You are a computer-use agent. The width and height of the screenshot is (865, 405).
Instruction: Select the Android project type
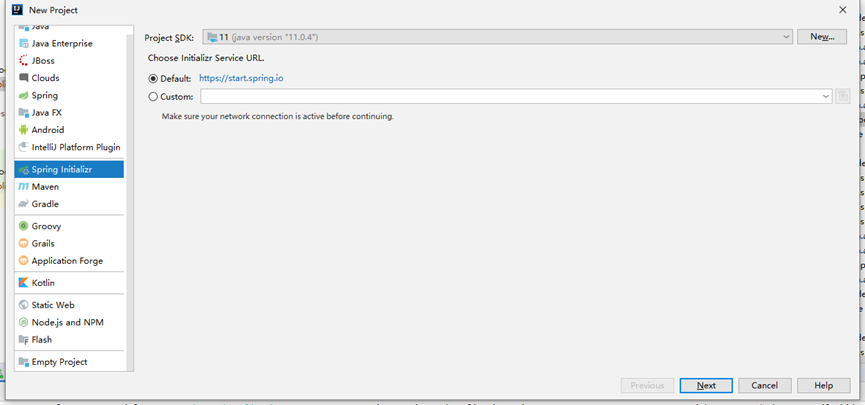(48, 130)
